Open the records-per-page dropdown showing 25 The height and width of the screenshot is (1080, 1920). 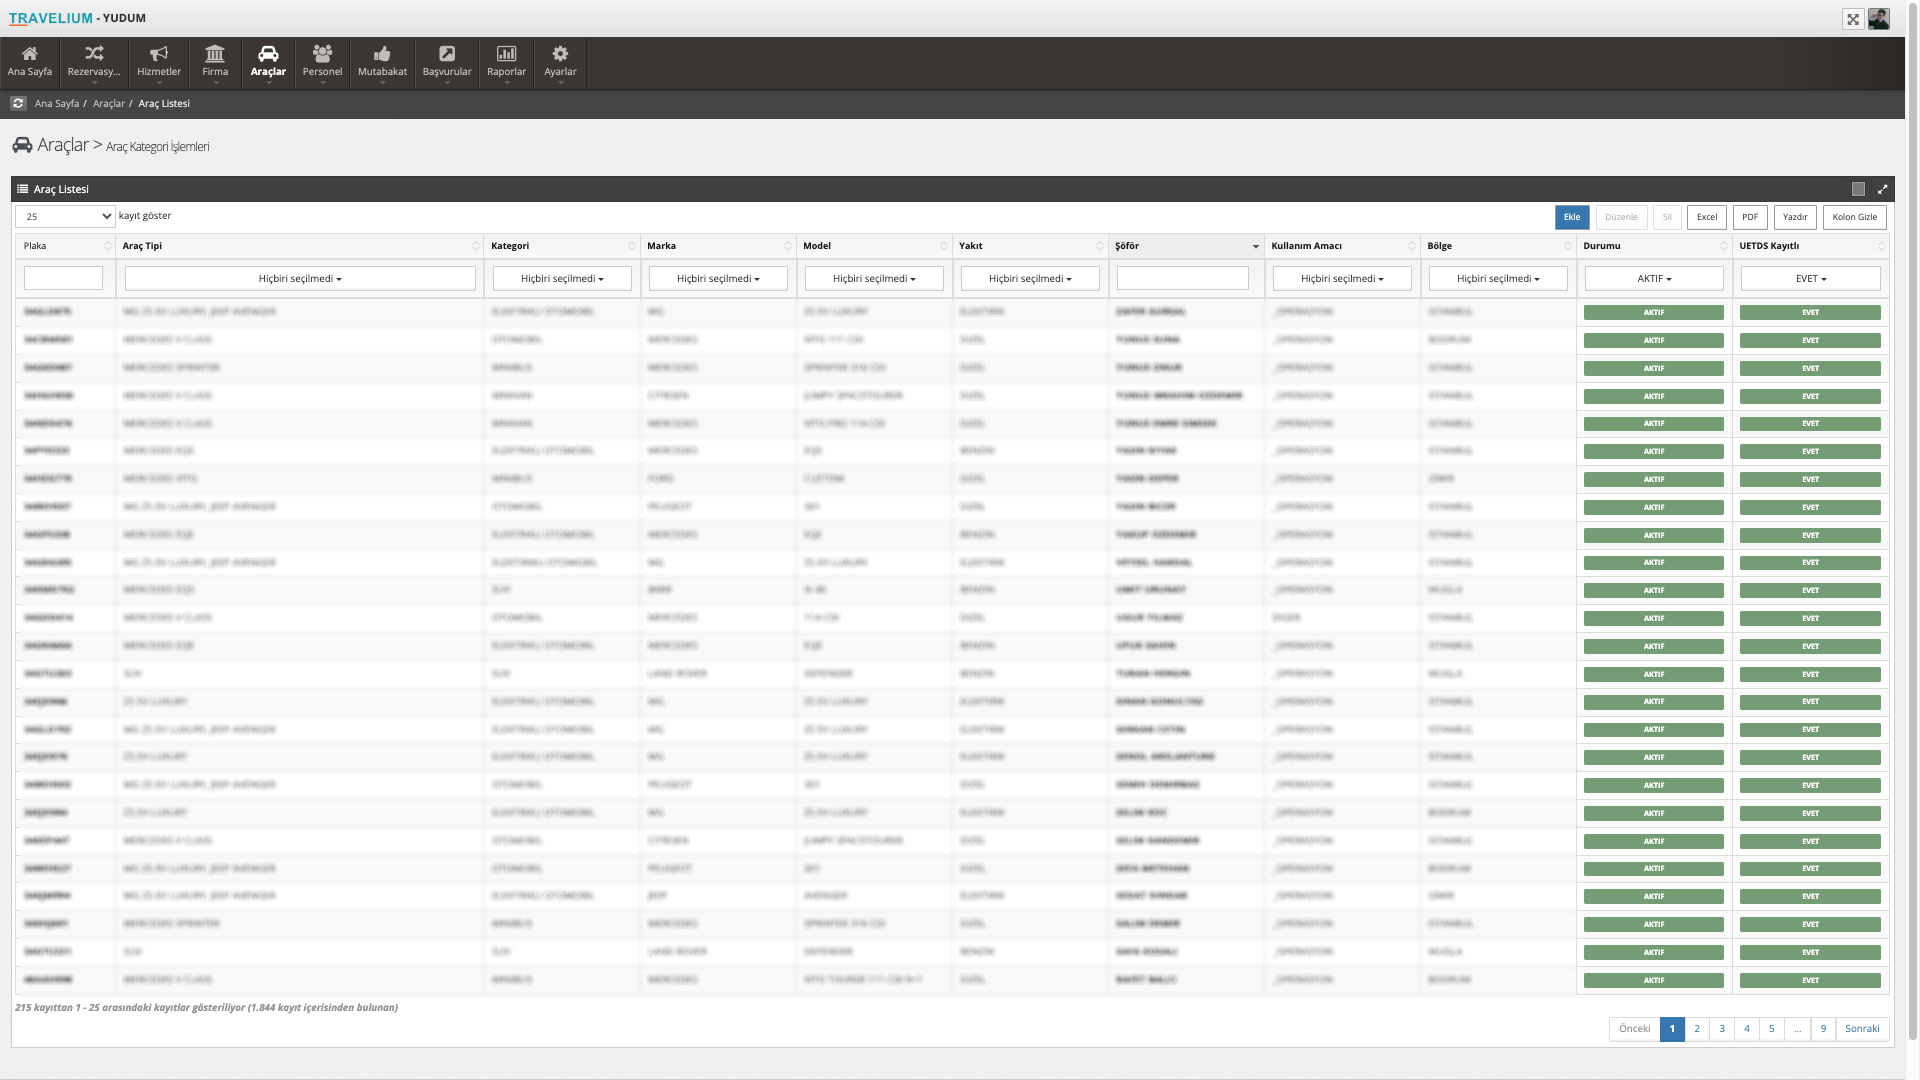(66, 217)
